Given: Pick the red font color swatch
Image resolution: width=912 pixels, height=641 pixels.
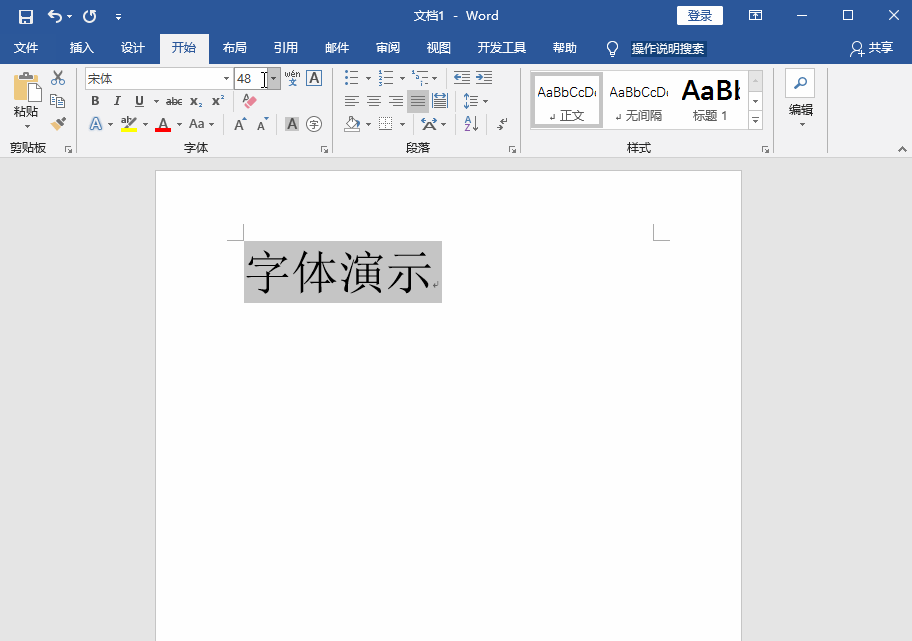Looking at the screenshot, I should (x=162, y=123).
